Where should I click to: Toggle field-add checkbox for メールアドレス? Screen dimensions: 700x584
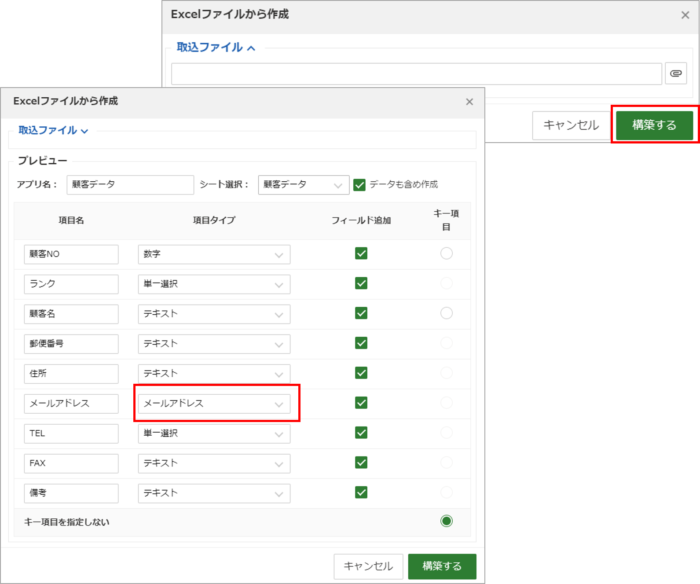pyautogui.click(x=361, y=403)
